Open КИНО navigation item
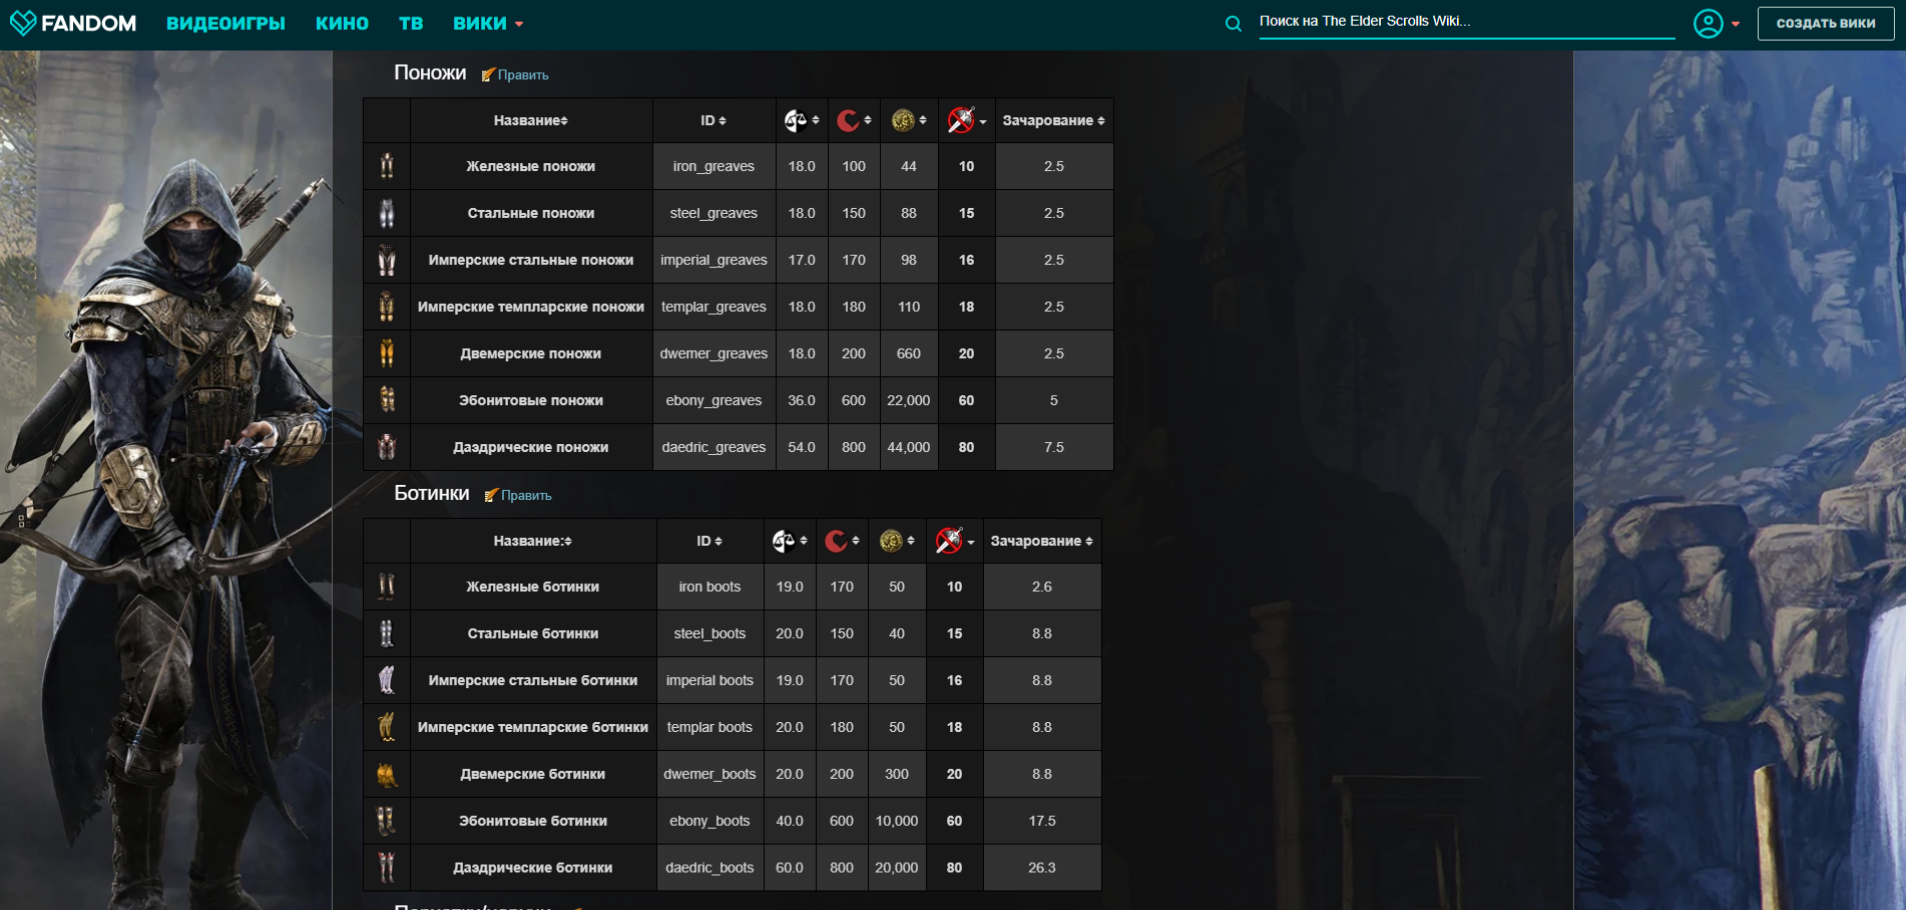1906x910 pixels. click(x=342, y=23)
